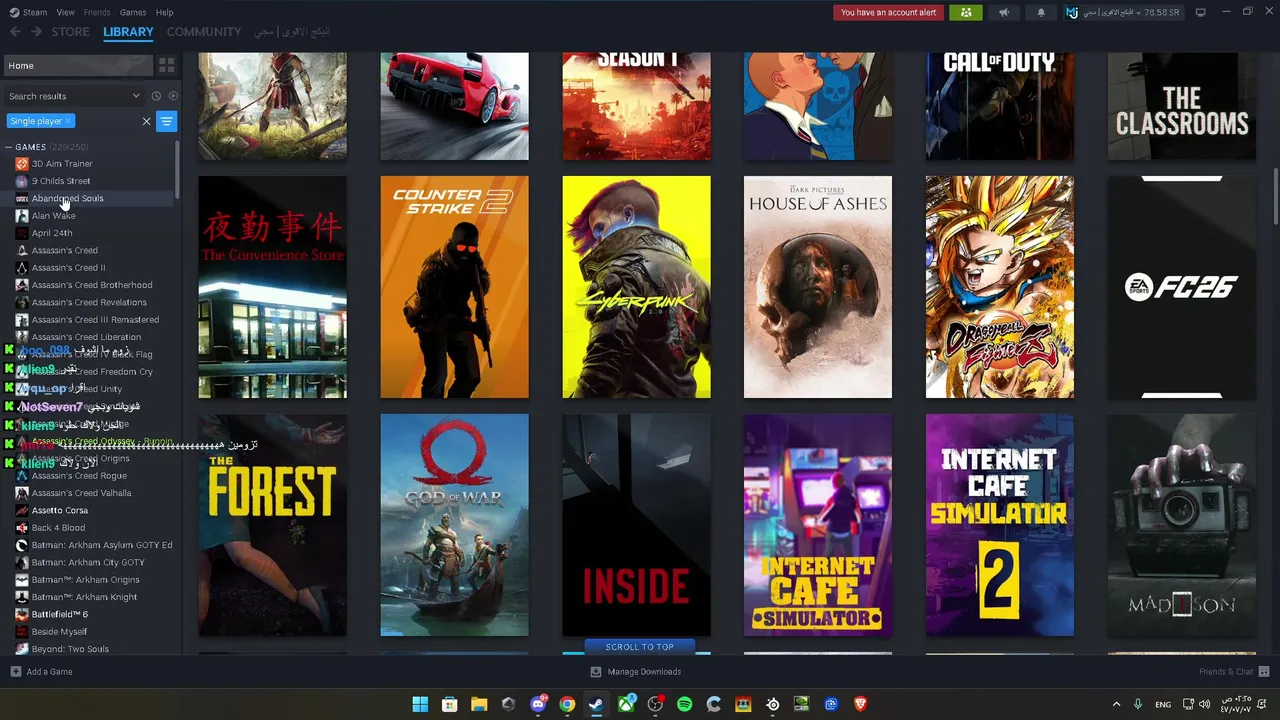Switch to the COMMUNITY tab
This screenshot has height=720, width=1280.
tap(204, 32)
